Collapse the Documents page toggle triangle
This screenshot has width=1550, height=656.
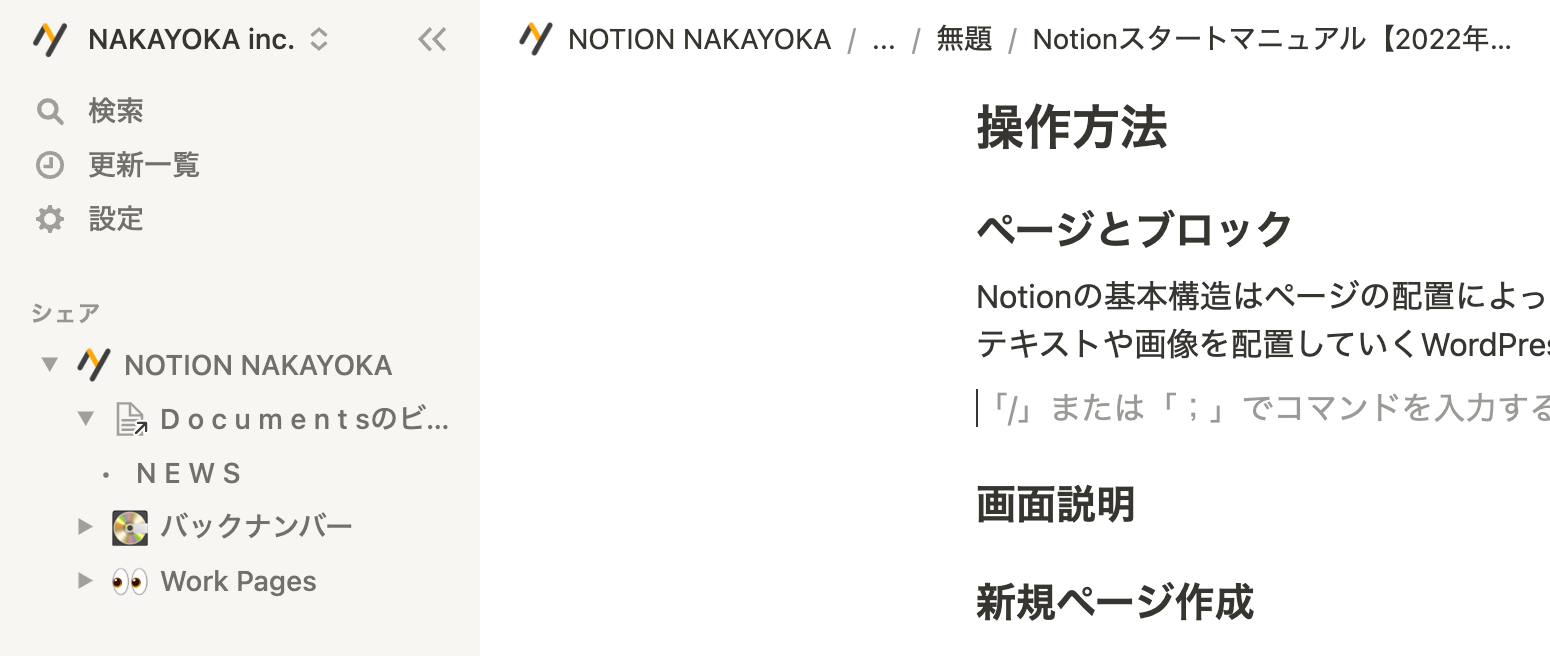[86, 419]
